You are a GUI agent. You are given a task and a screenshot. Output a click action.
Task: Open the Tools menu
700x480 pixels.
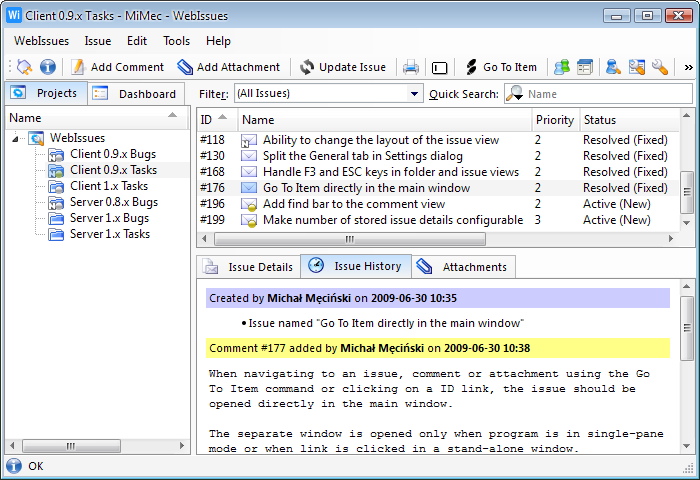[x=176, y=41]
